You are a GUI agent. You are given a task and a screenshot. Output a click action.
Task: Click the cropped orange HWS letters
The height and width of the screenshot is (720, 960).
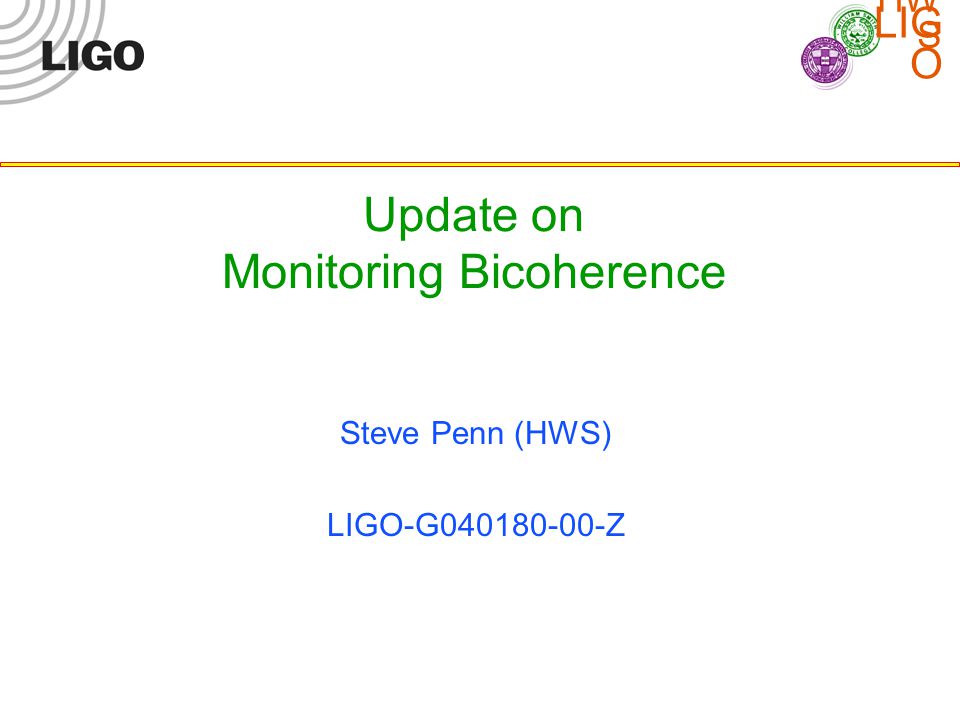coord(908,6)
